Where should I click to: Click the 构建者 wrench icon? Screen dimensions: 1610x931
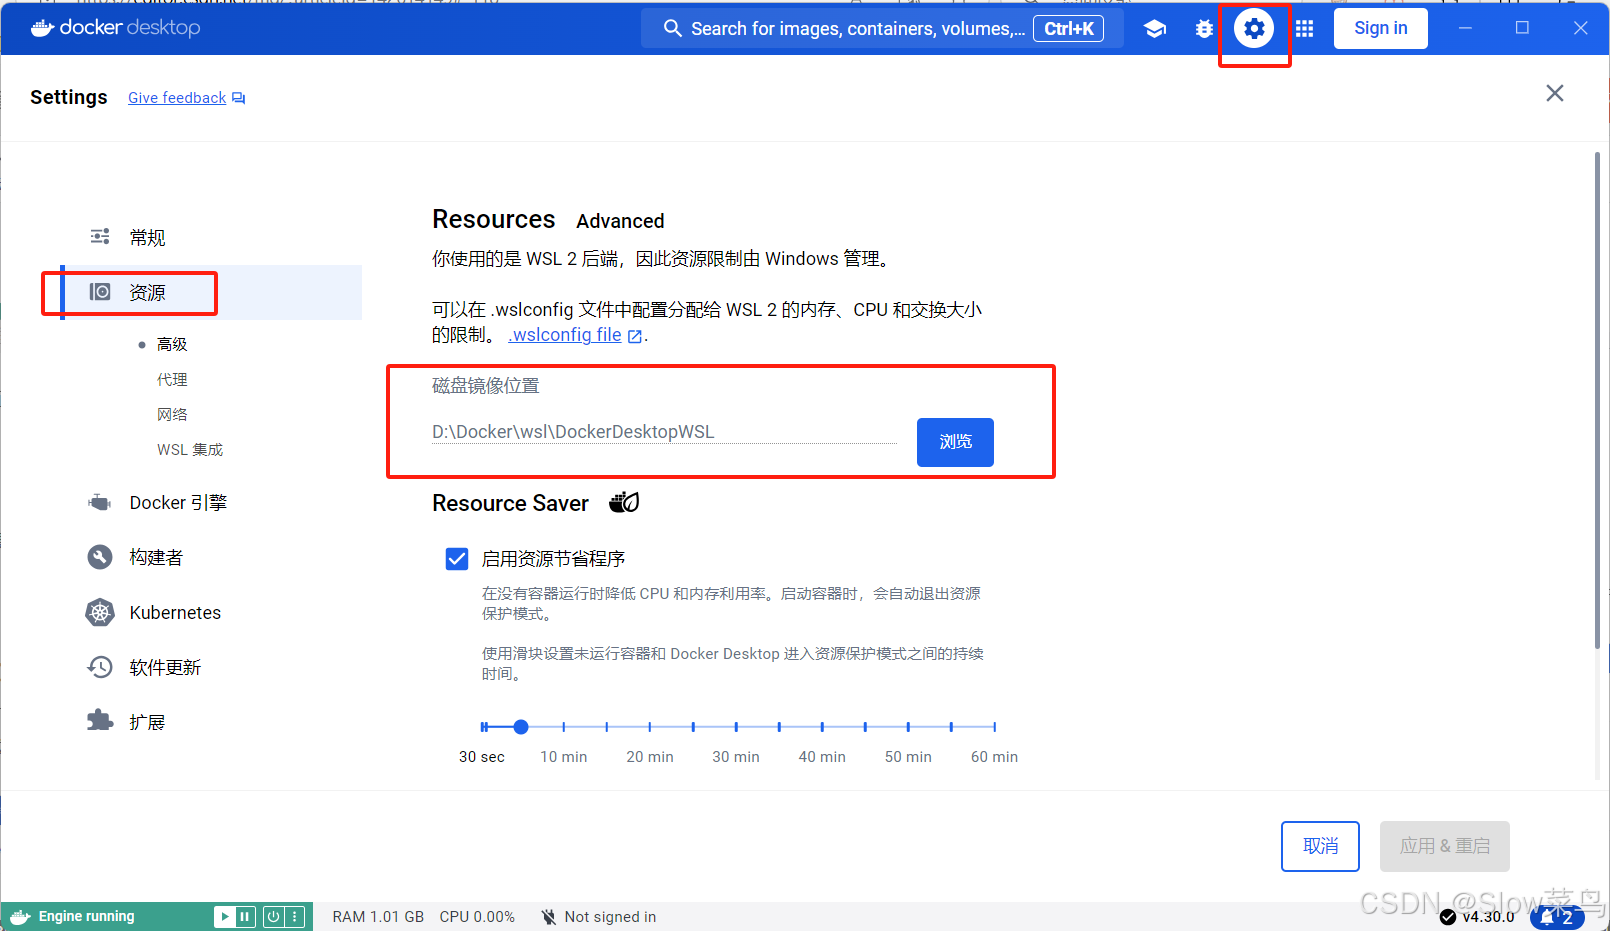coord(100,557)
